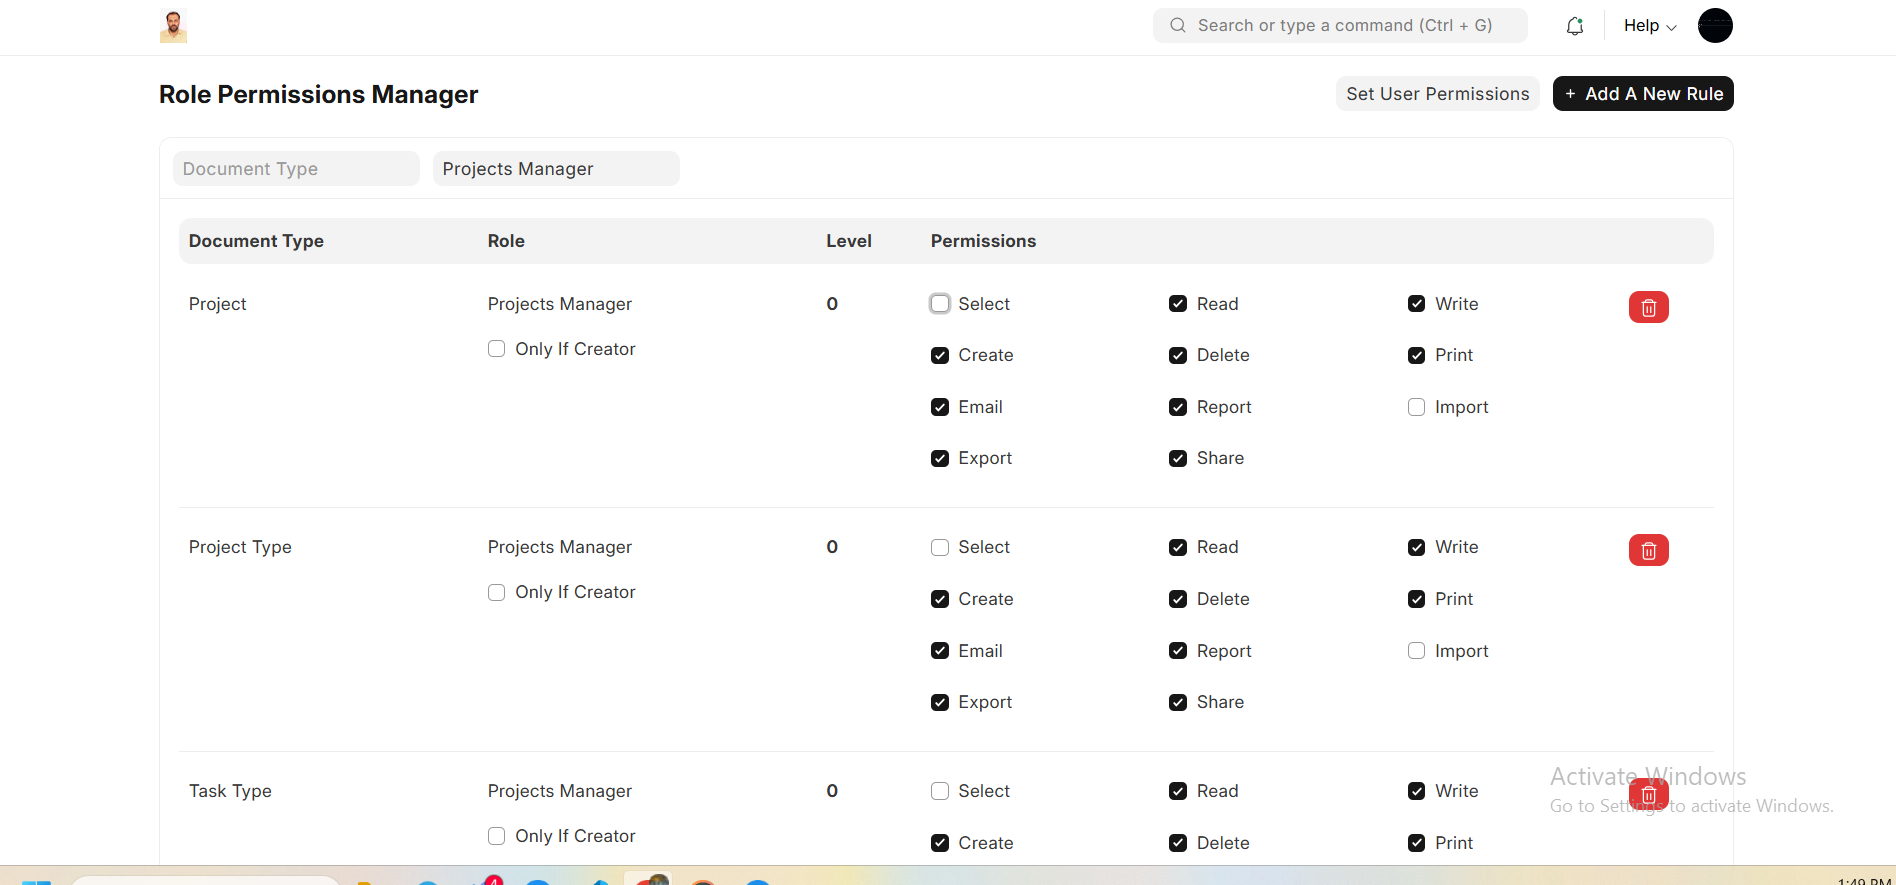1896x885 pixels.
Task: Delete the Project permission rule
Action: click(1648, 307)
